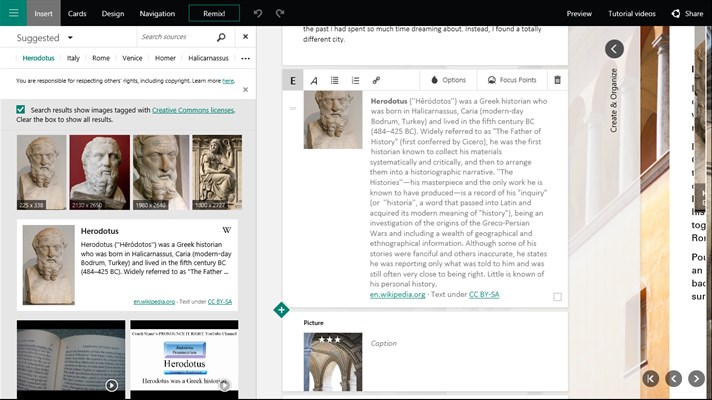Close the Suggested sources panel
The width and height of the screenshot is (712, 400).
tap(245, 36)
